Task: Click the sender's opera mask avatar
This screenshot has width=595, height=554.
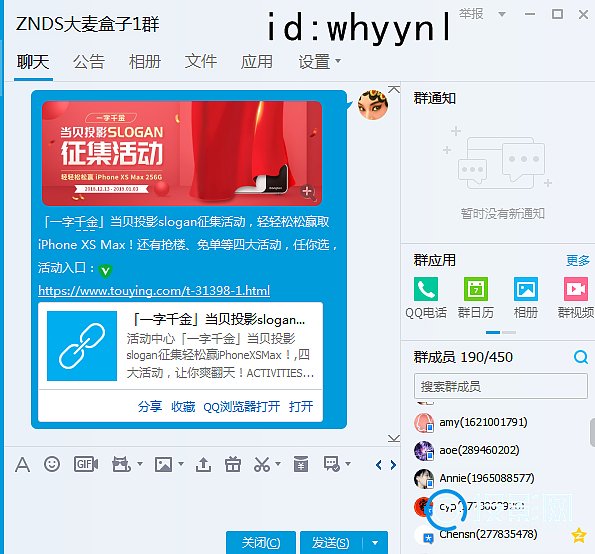Action: point(373,105)
